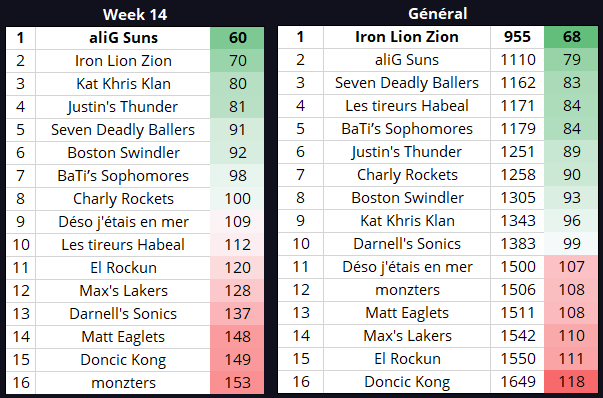Click the green 68 average cell
The image size is (603, 398).
click(x=571, y=37)
